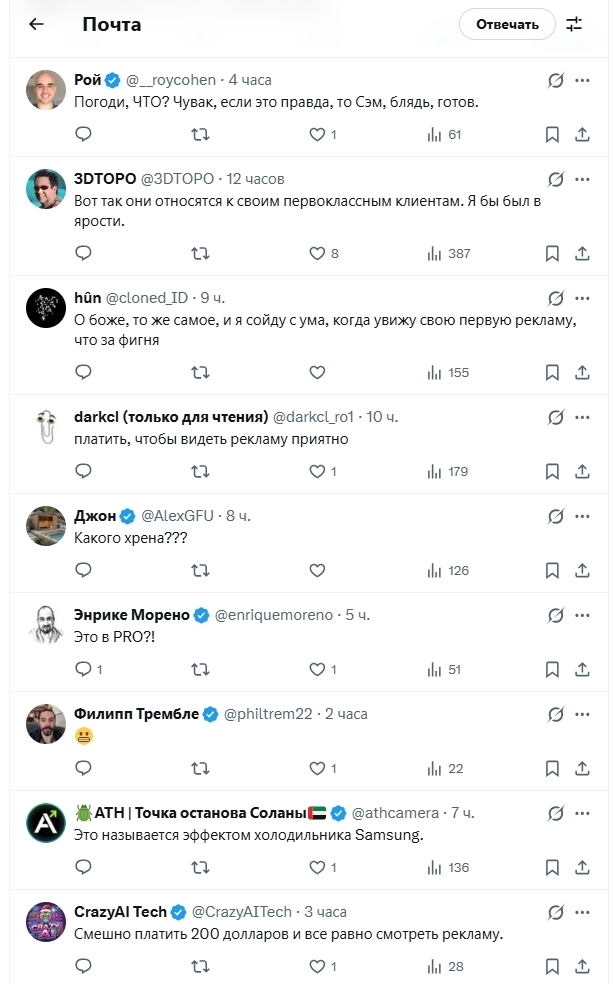This screenshot has width=615, height=984.
Task: Expand three-dot menu on CrazyAI Tech comment
Action: 583,912
